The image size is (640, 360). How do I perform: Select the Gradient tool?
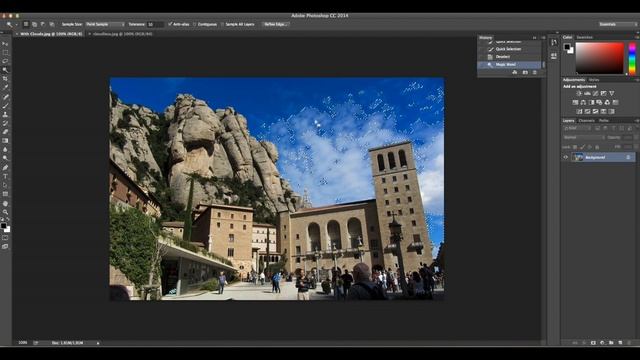5,141
